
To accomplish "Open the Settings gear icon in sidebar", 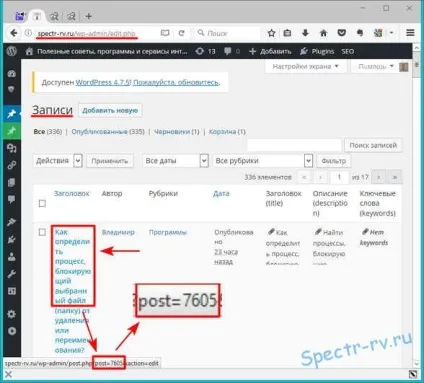I will pos(12,314).
